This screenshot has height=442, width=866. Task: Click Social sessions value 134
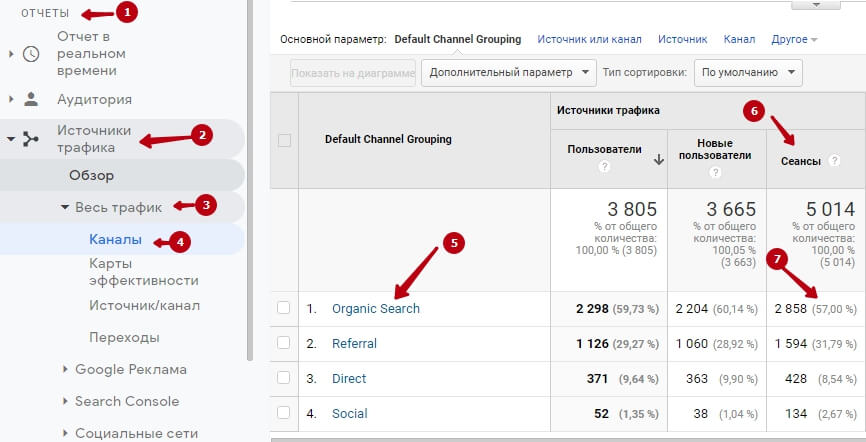point(796,413)
